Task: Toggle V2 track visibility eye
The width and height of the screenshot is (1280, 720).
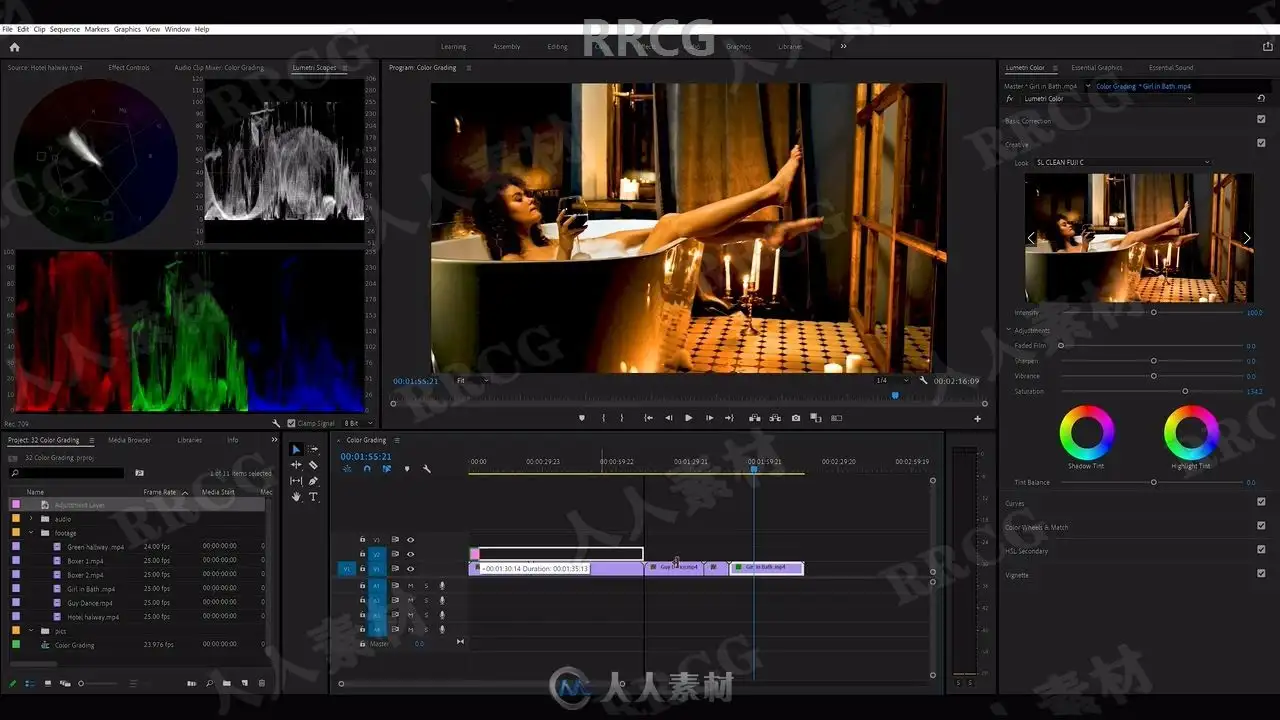Action: (410, 554)
